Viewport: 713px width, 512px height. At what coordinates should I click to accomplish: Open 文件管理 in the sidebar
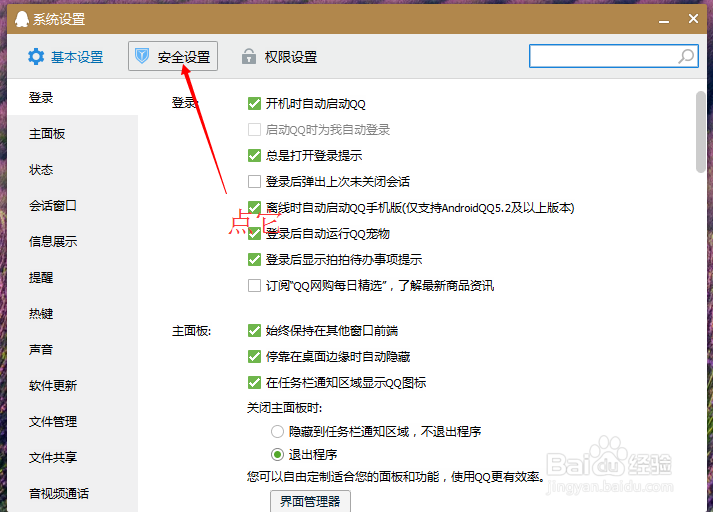coord(73,422)
